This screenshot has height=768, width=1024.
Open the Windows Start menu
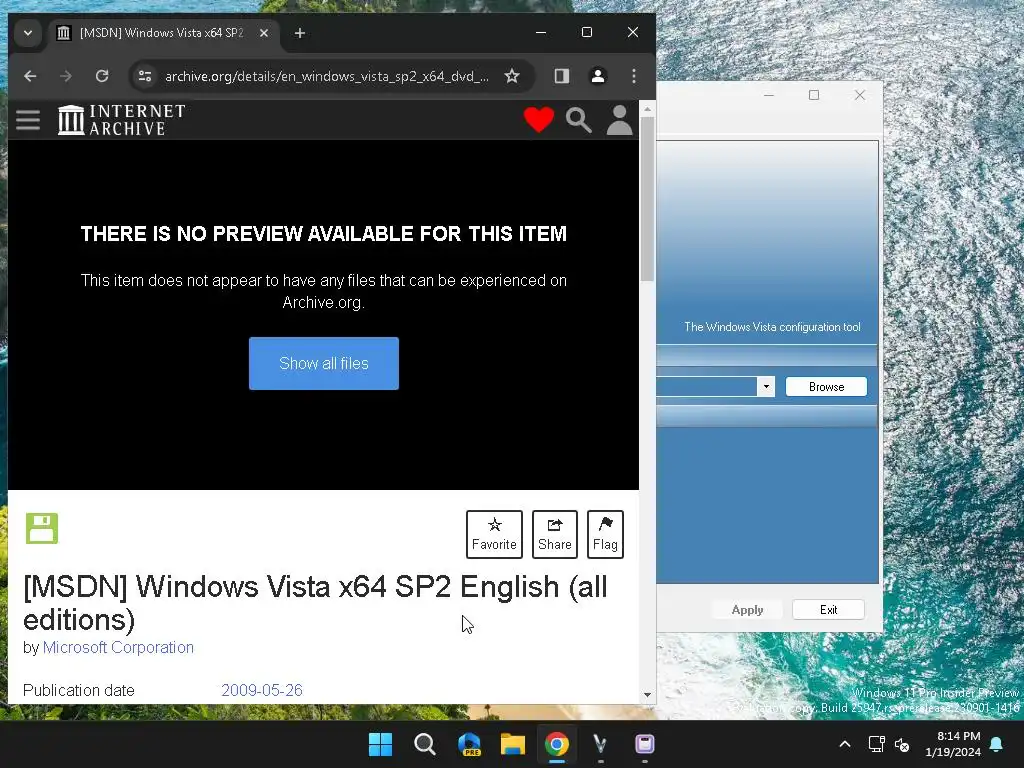pos(381,744)
